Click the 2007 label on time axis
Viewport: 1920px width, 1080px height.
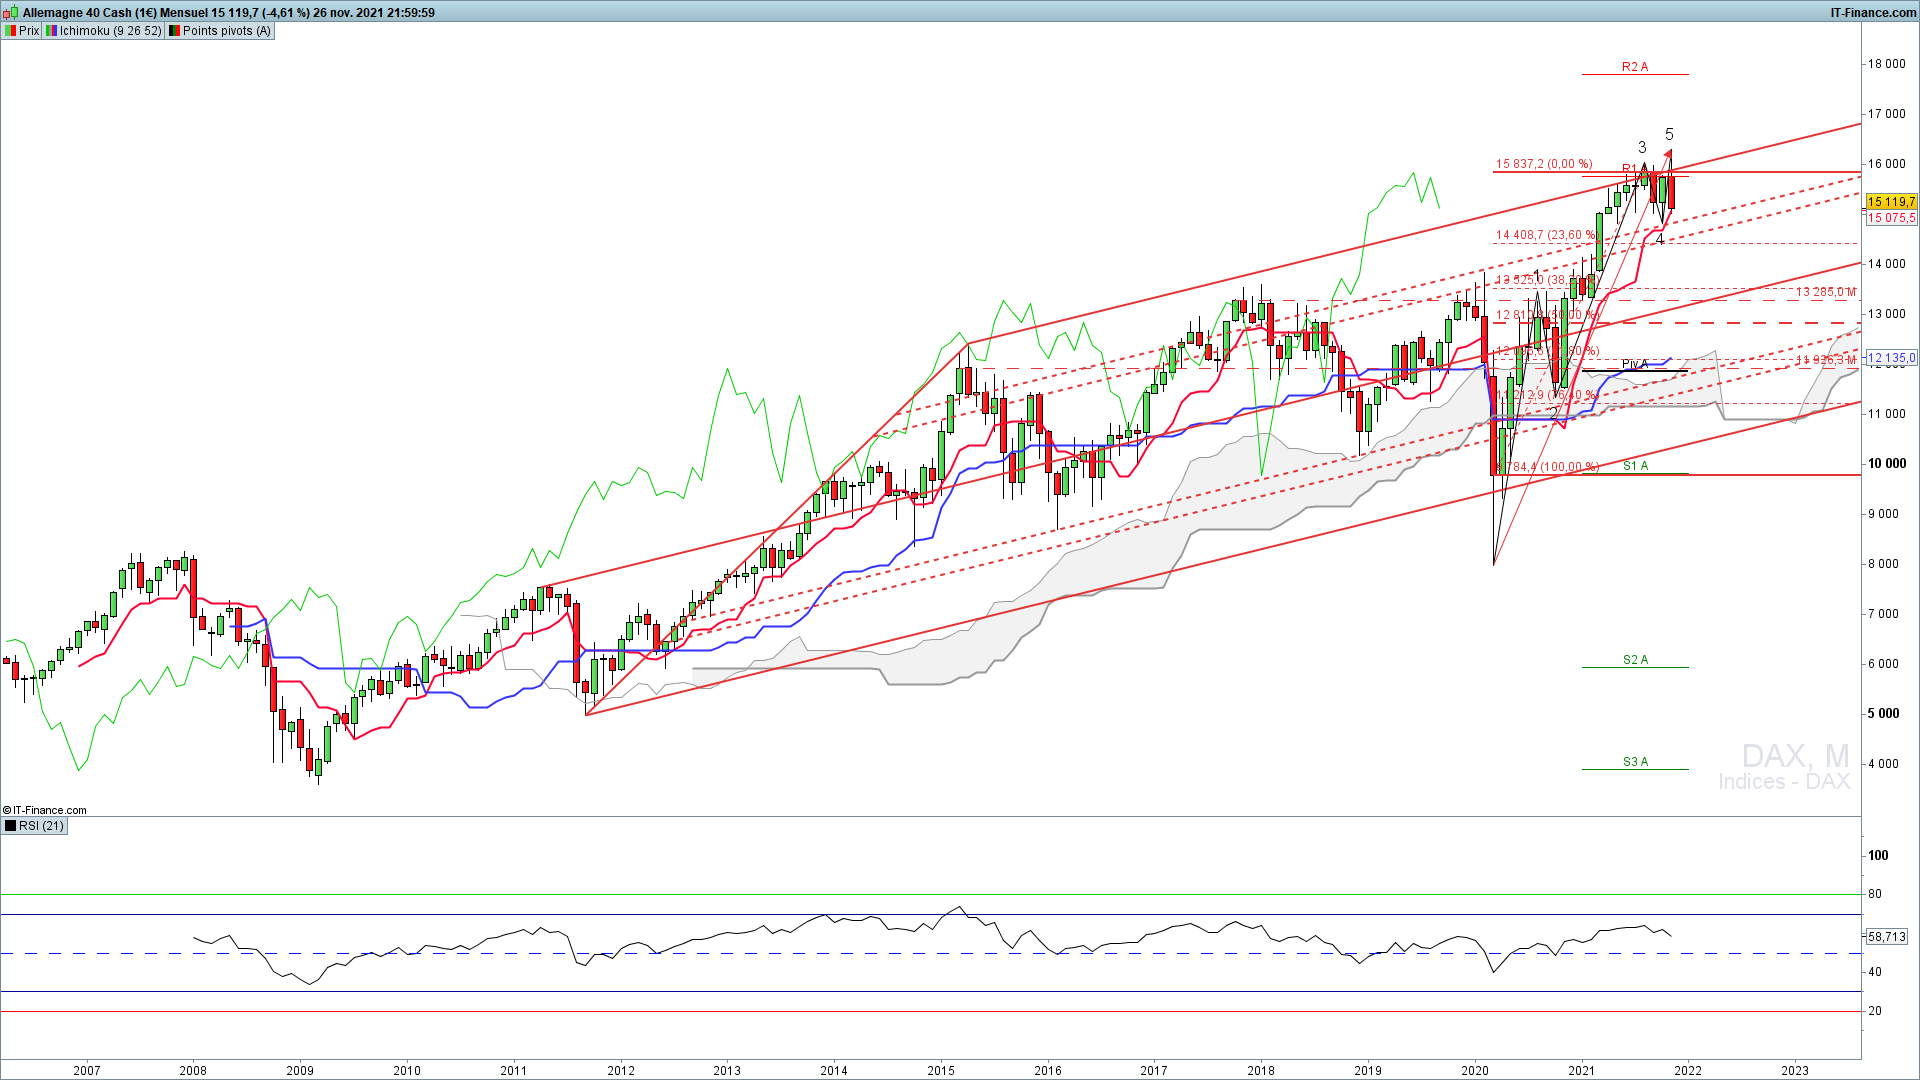[87, 1071]
